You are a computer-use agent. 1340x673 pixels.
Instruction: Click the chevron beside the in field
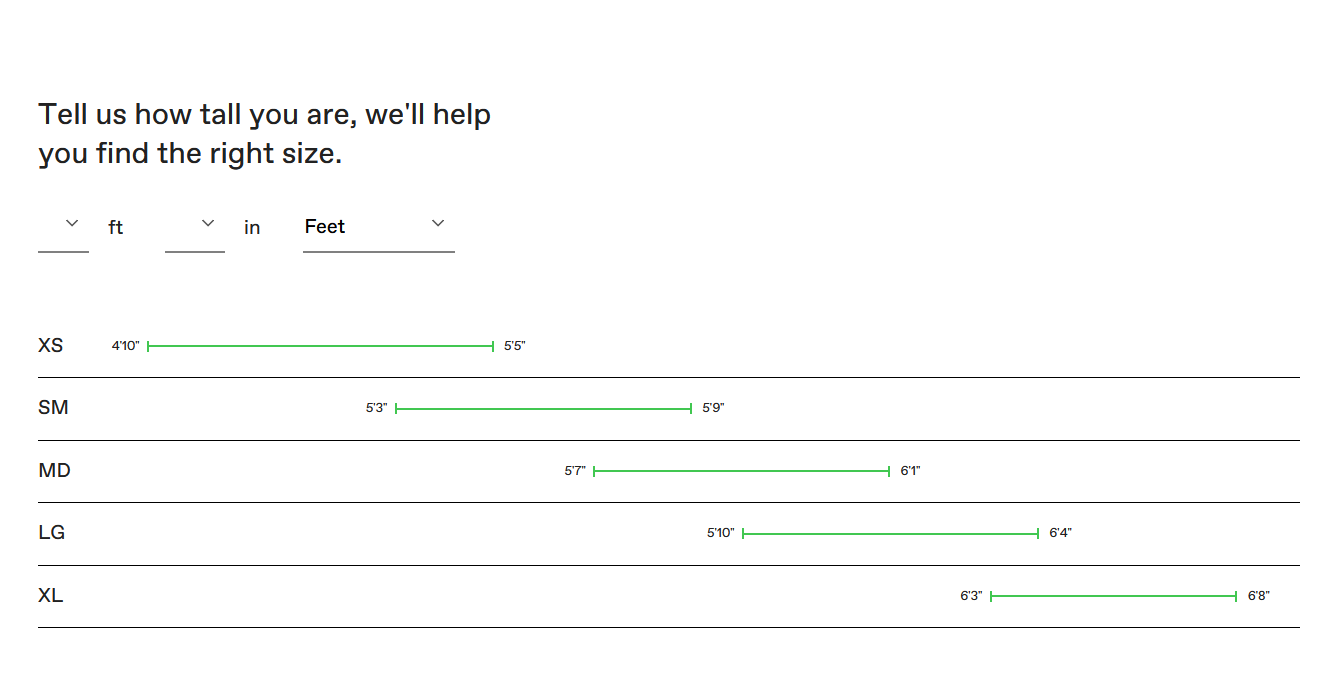[x=208, y=223]
